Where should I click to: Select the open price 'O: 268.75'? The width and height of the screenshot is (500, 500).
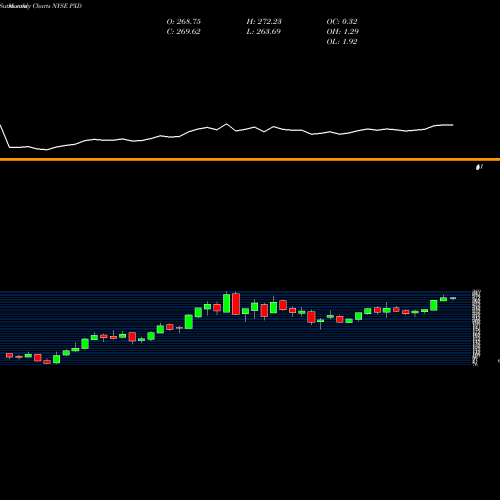184,22
